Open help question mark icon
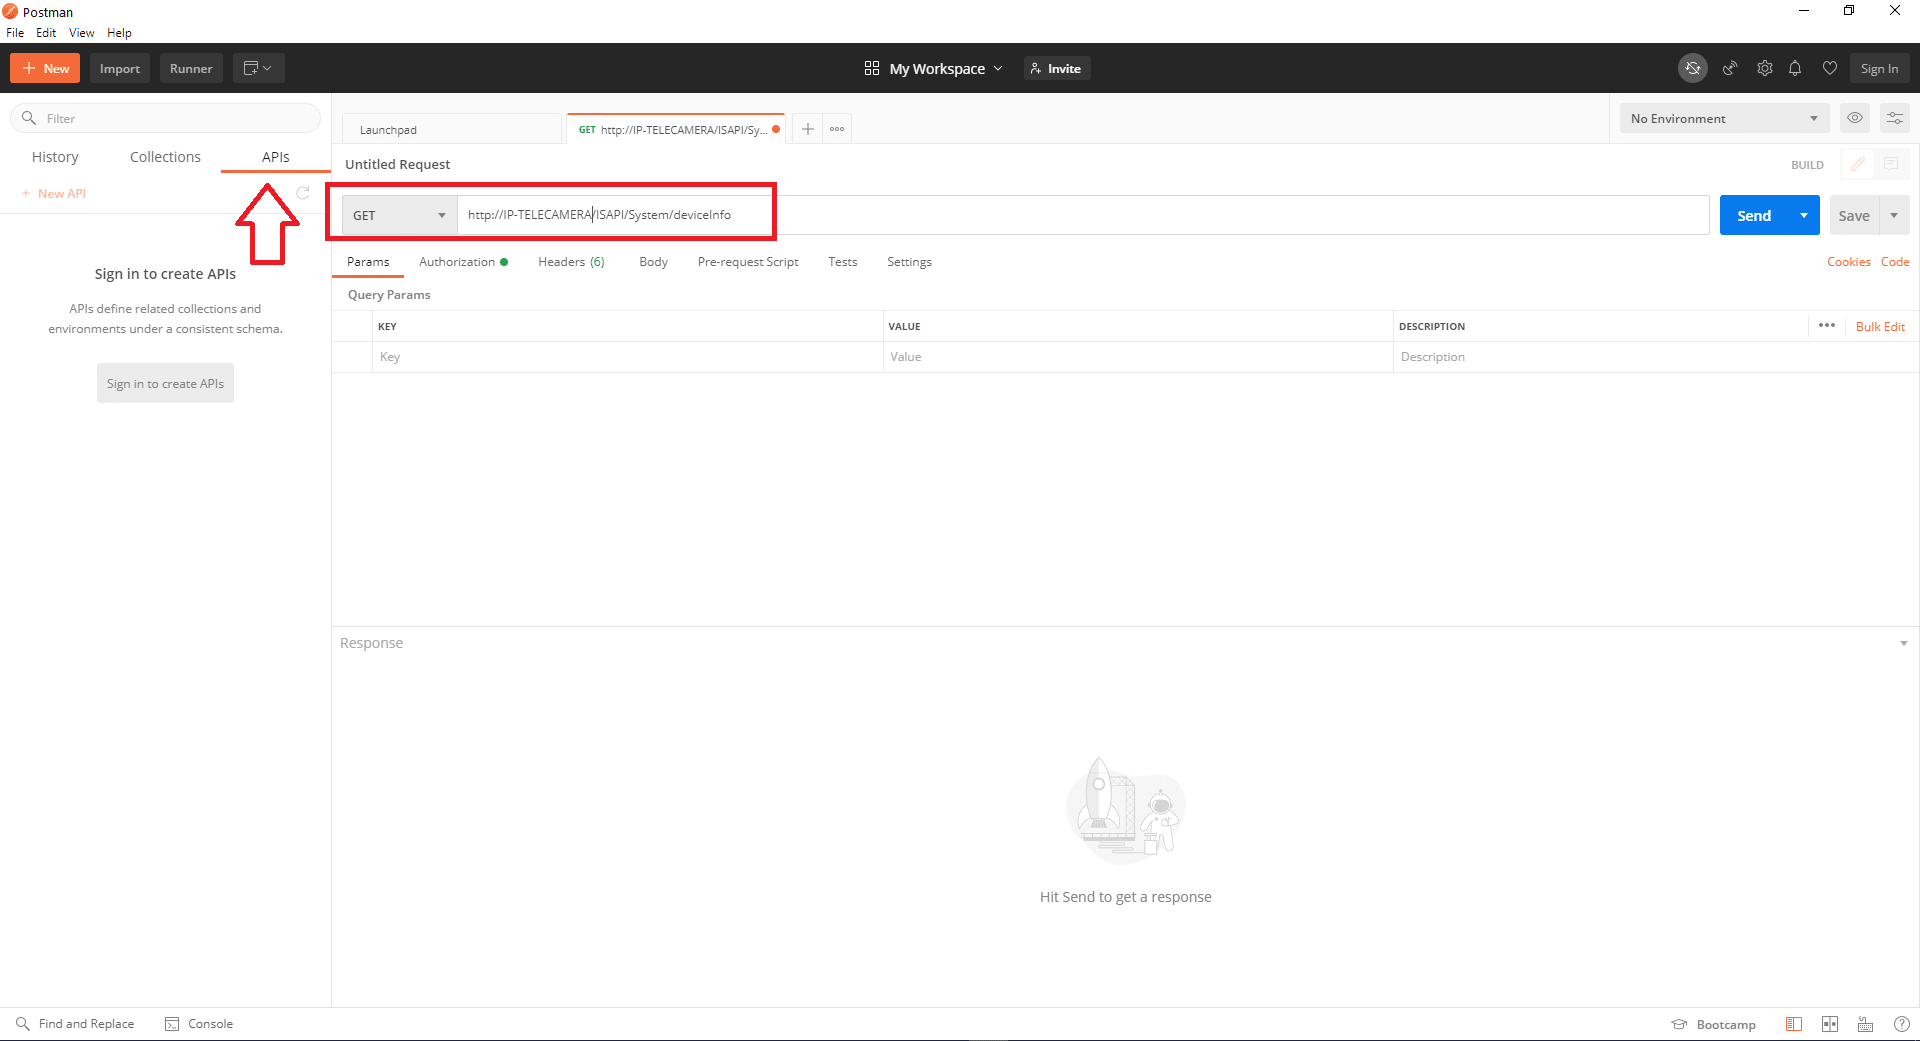 [x=1902, y=1024]
